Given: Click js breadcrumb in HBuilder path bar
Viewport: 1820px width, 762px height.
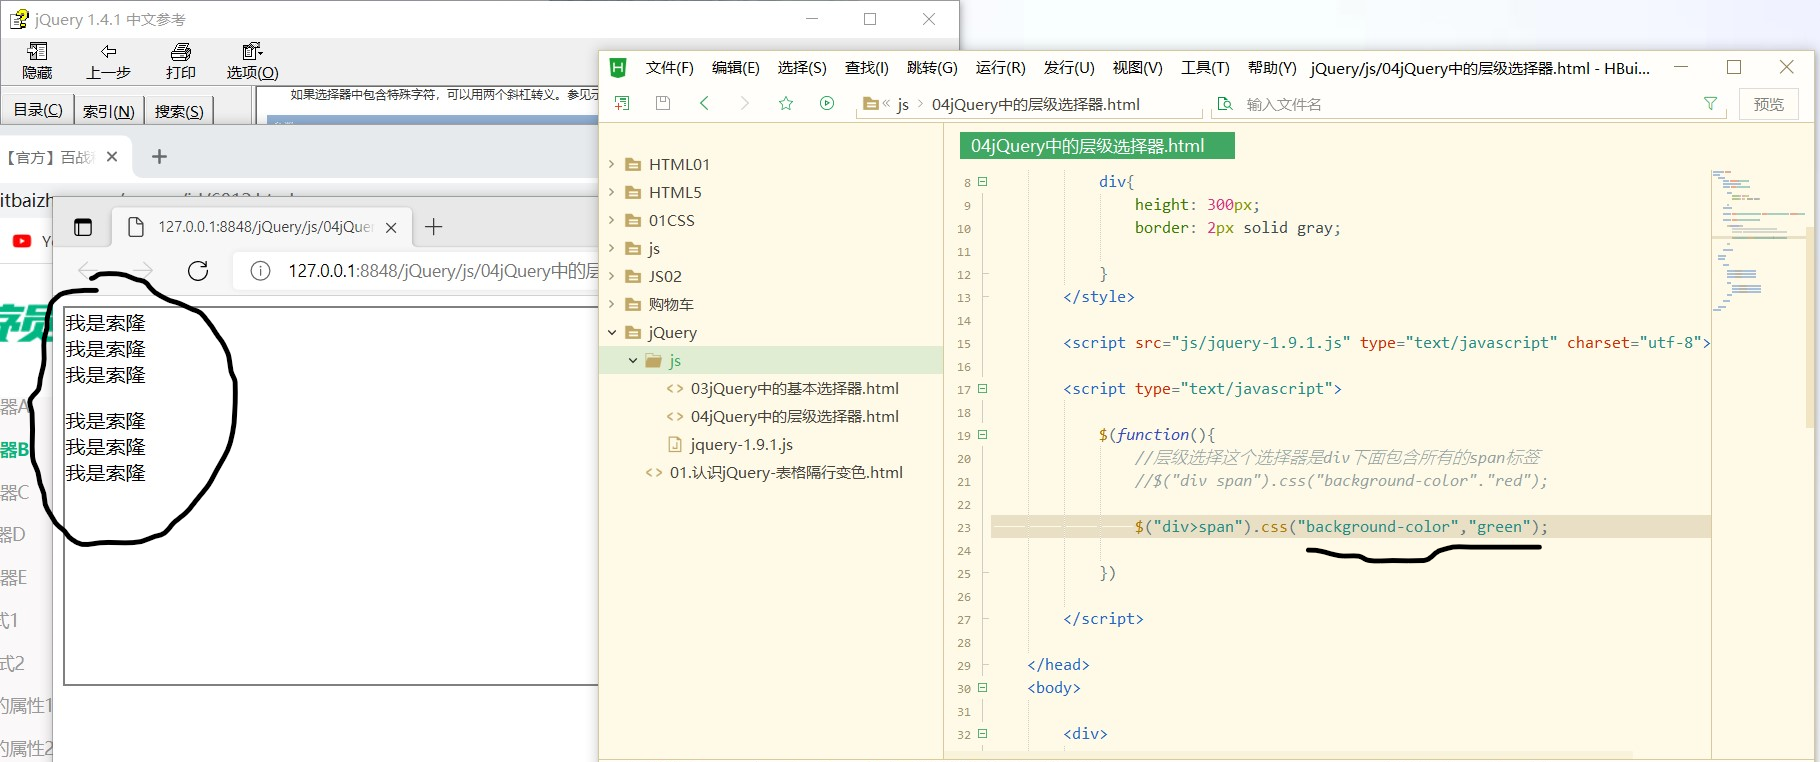Looking at the screenshot, I should pos(903,104).
